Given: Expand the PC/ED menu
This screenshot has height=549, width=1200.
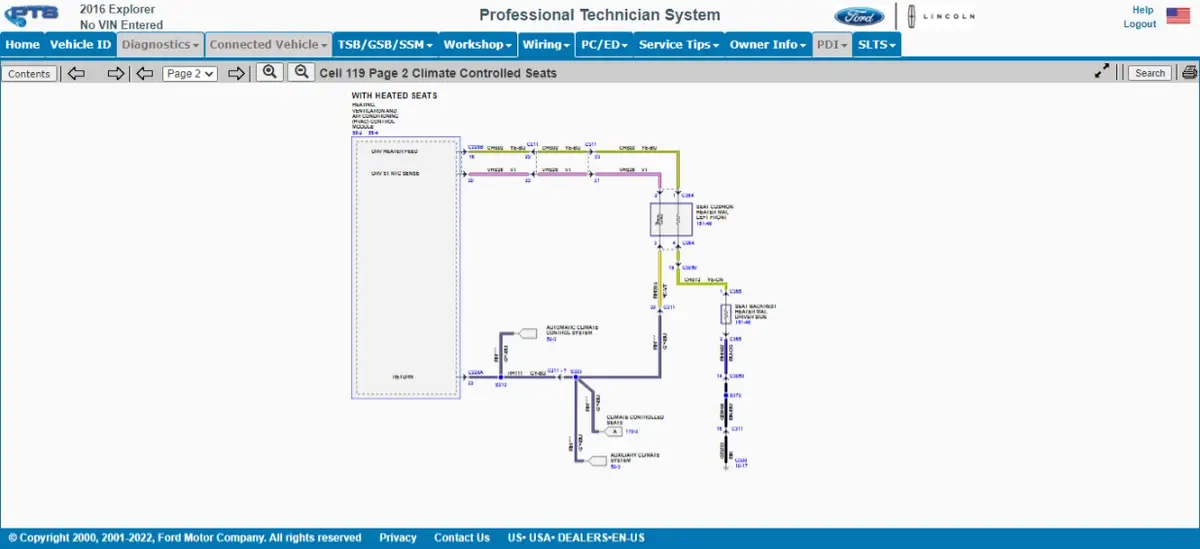Looking at the screenshot, I should pos(605,44).
